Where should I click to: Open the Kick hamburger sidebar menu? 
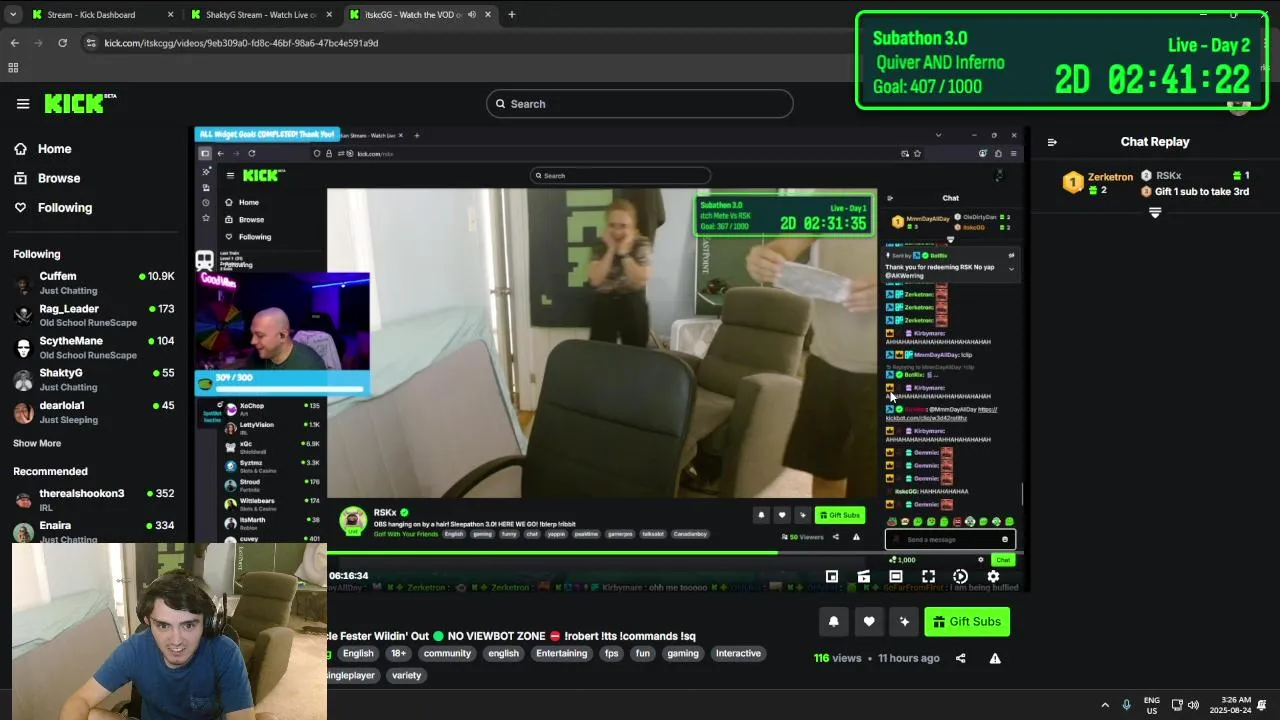pyautogui.click(x=23, y=104)
